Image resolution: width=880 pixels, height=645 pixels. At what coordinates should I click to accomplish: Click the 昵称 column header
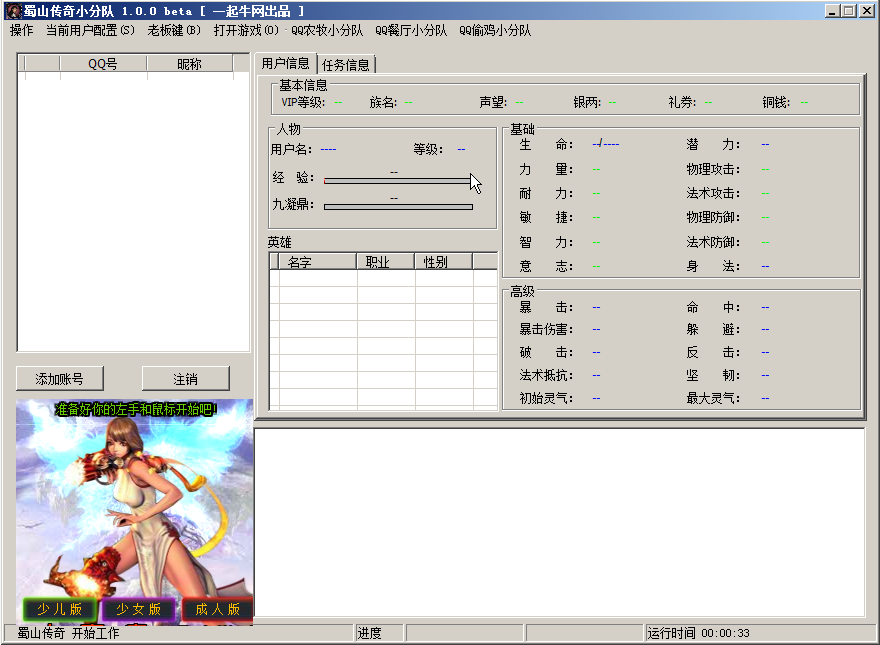coord(189,63)
